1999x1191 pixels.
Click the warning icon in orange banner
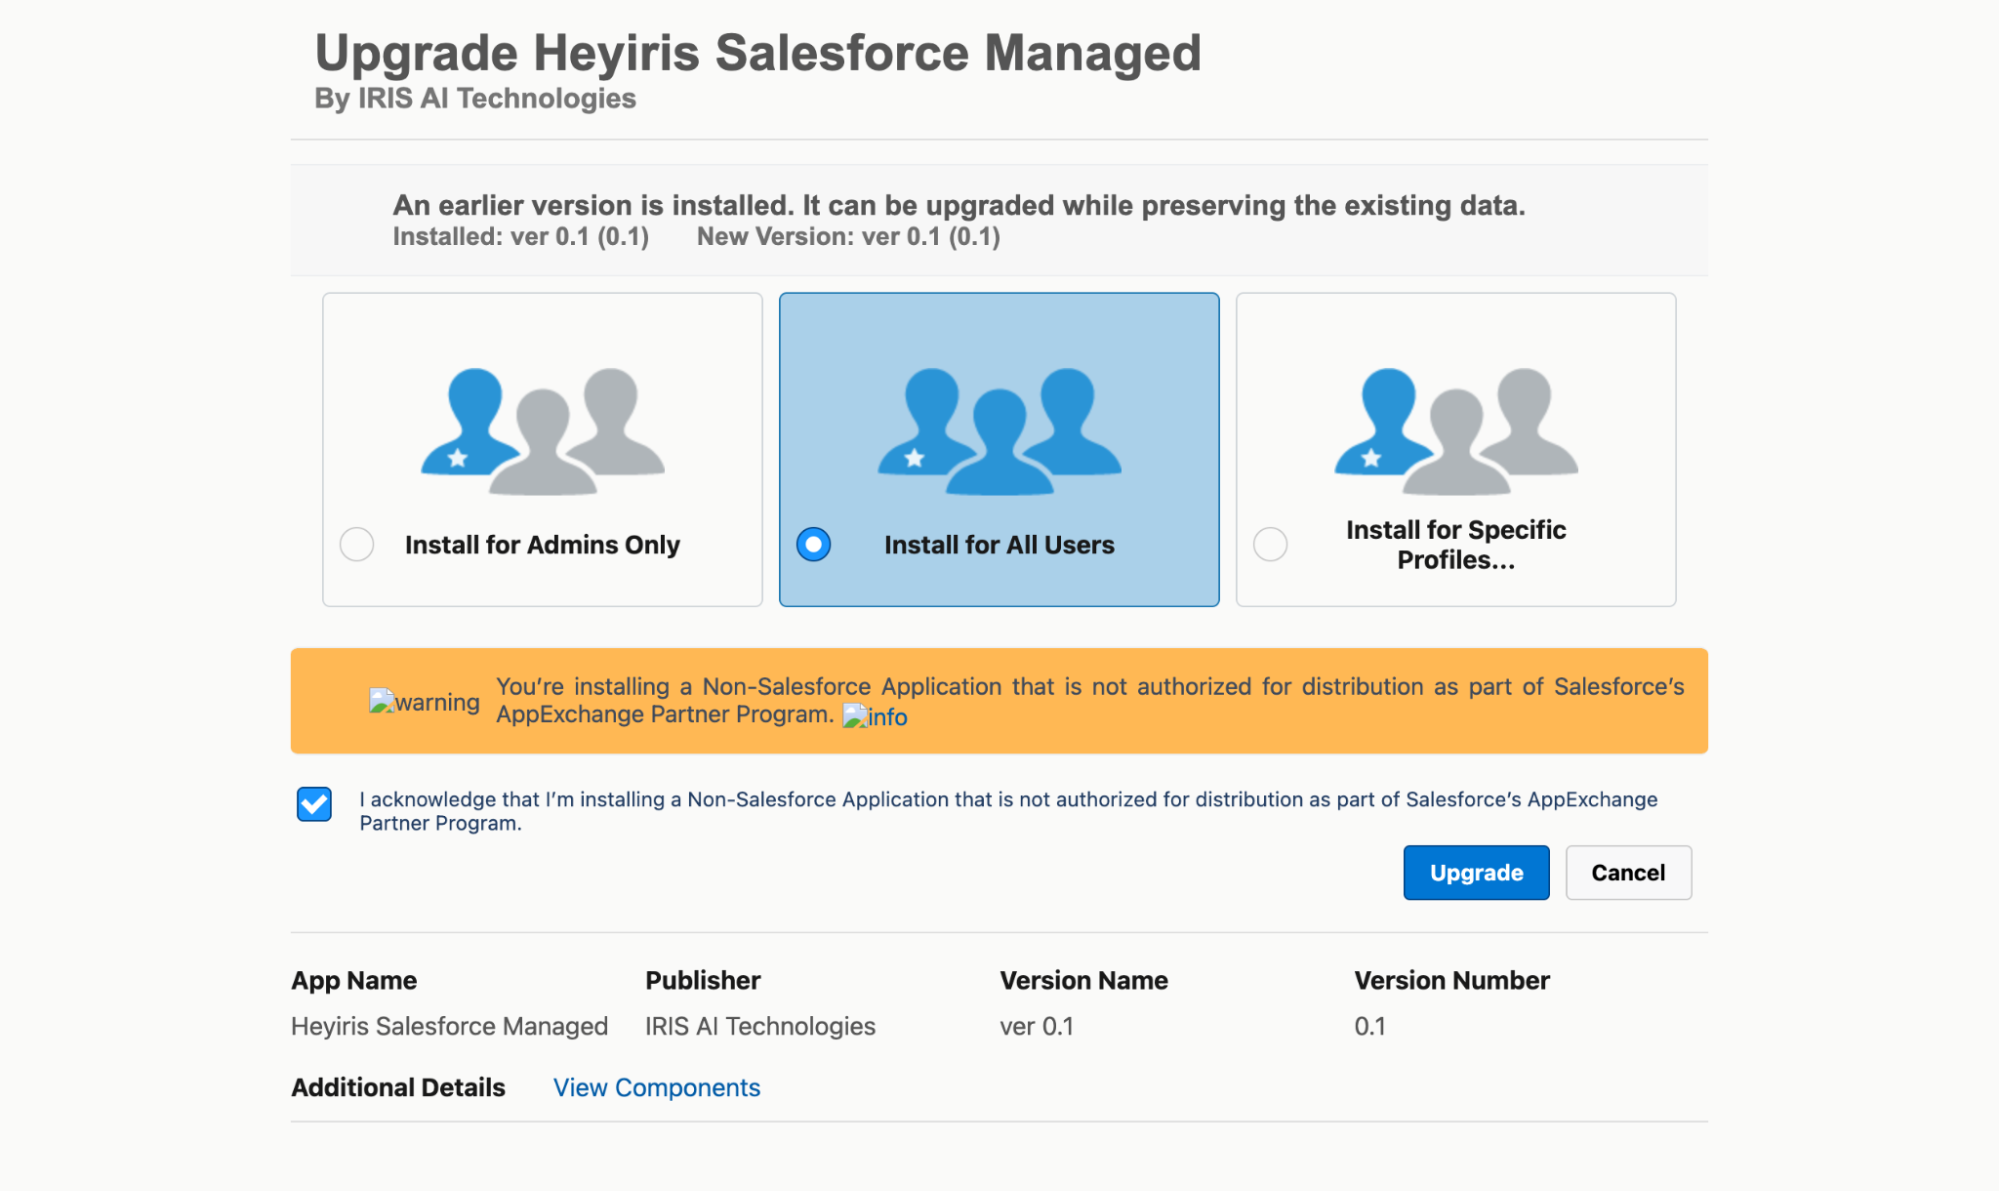point(424,702)
